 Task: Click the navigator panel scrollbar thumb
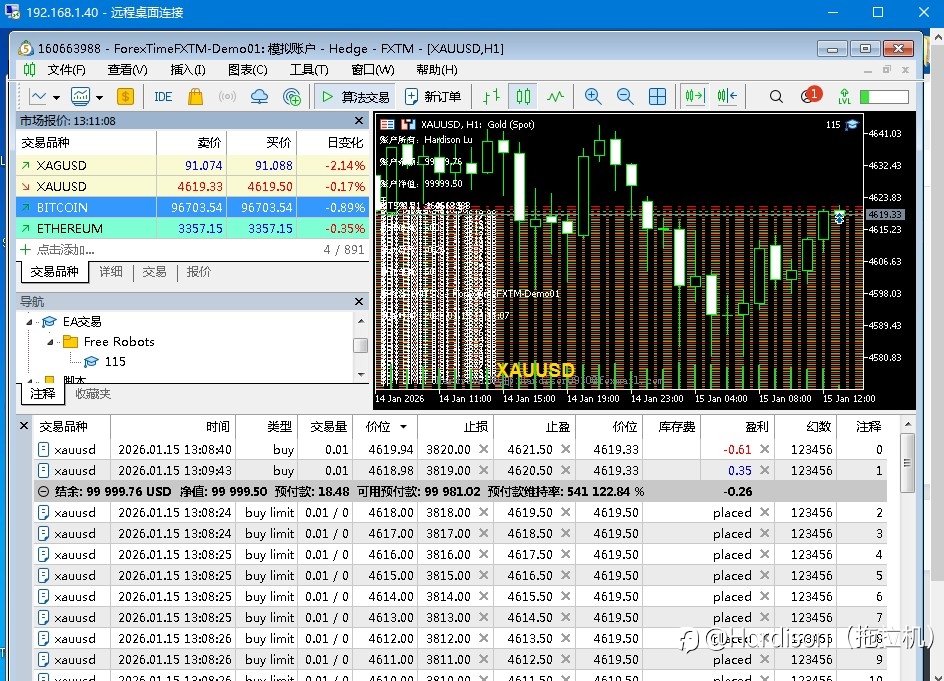click(x=360, y=345)
